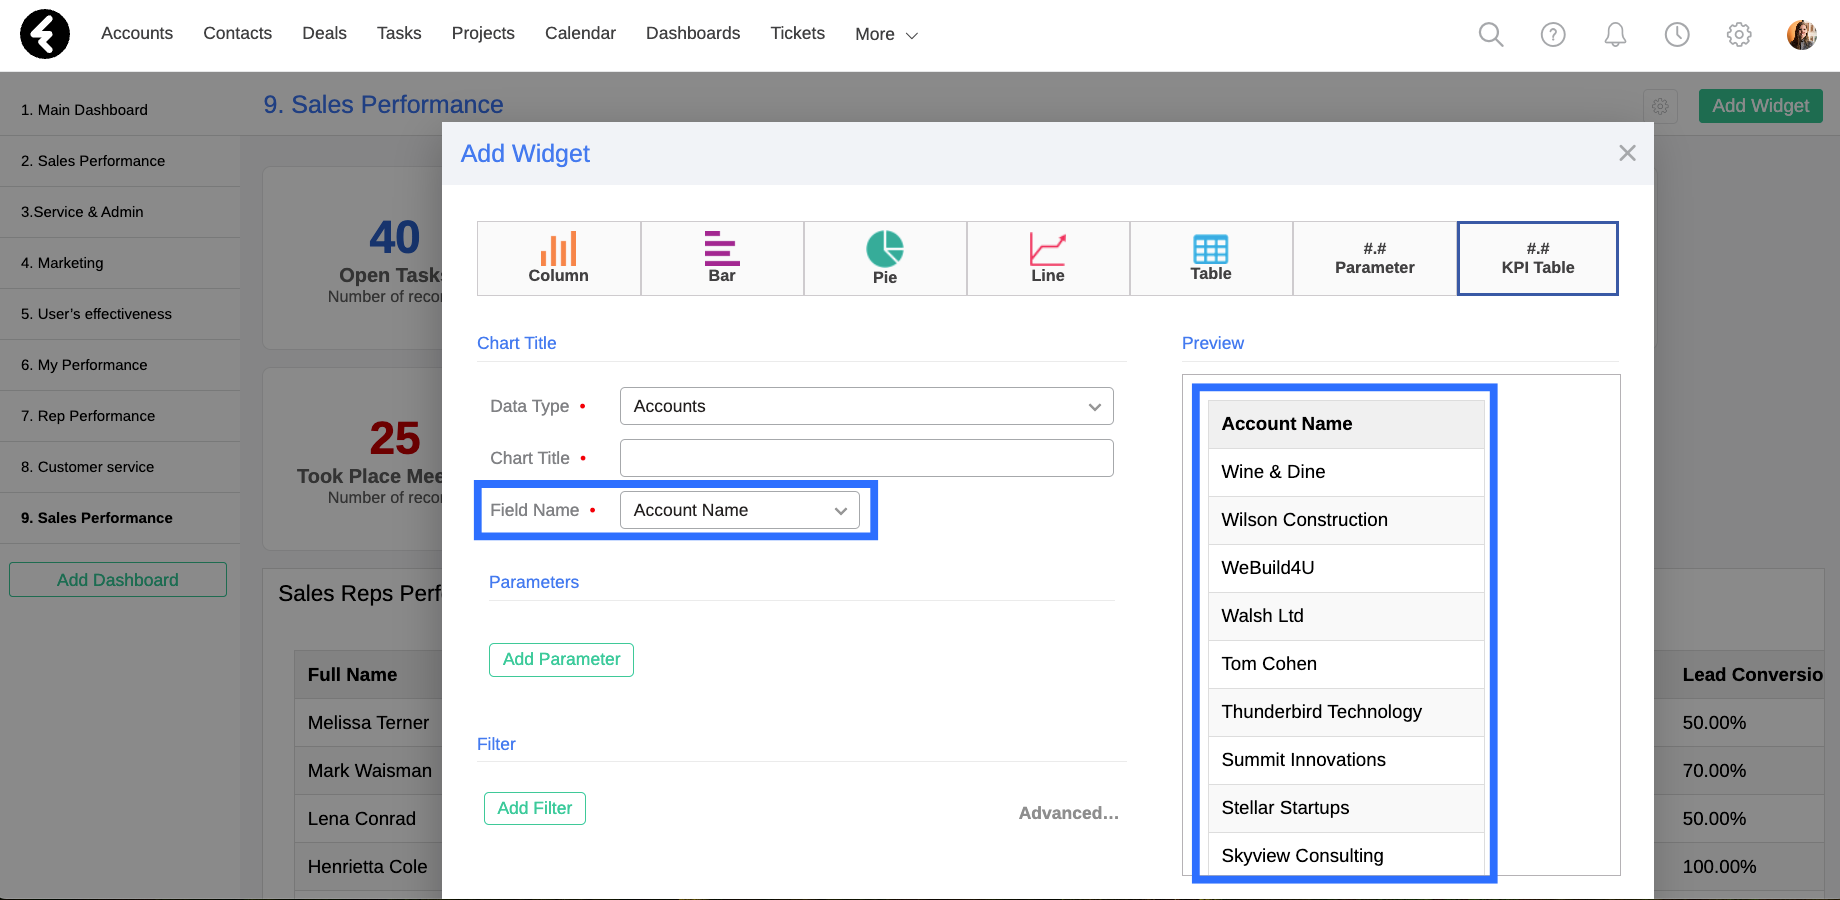Close the Add Widget dialog
The width and height of the screenshot is (1840, 900).
point(1627,153)
